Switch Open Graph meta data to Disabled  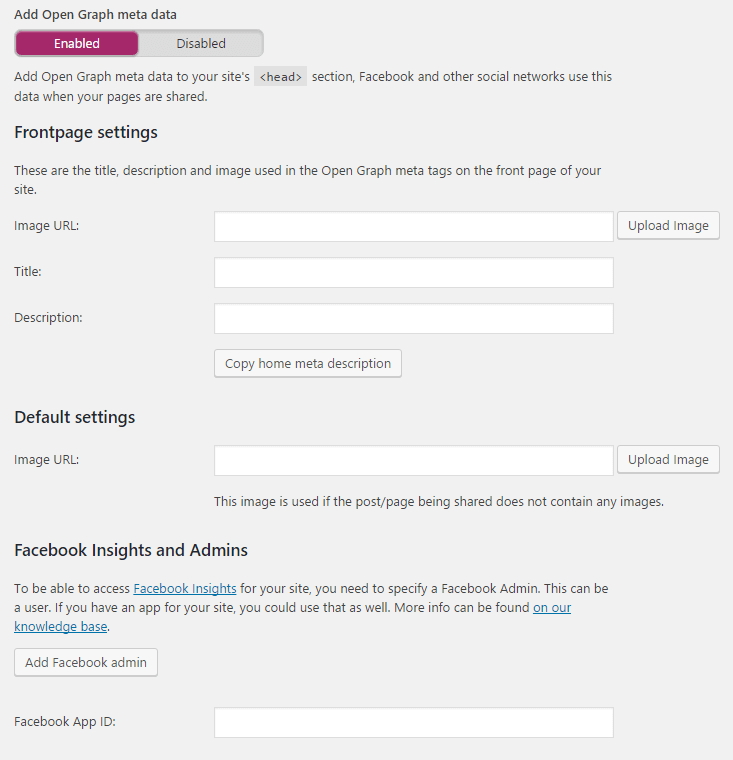tap(201, 44)
